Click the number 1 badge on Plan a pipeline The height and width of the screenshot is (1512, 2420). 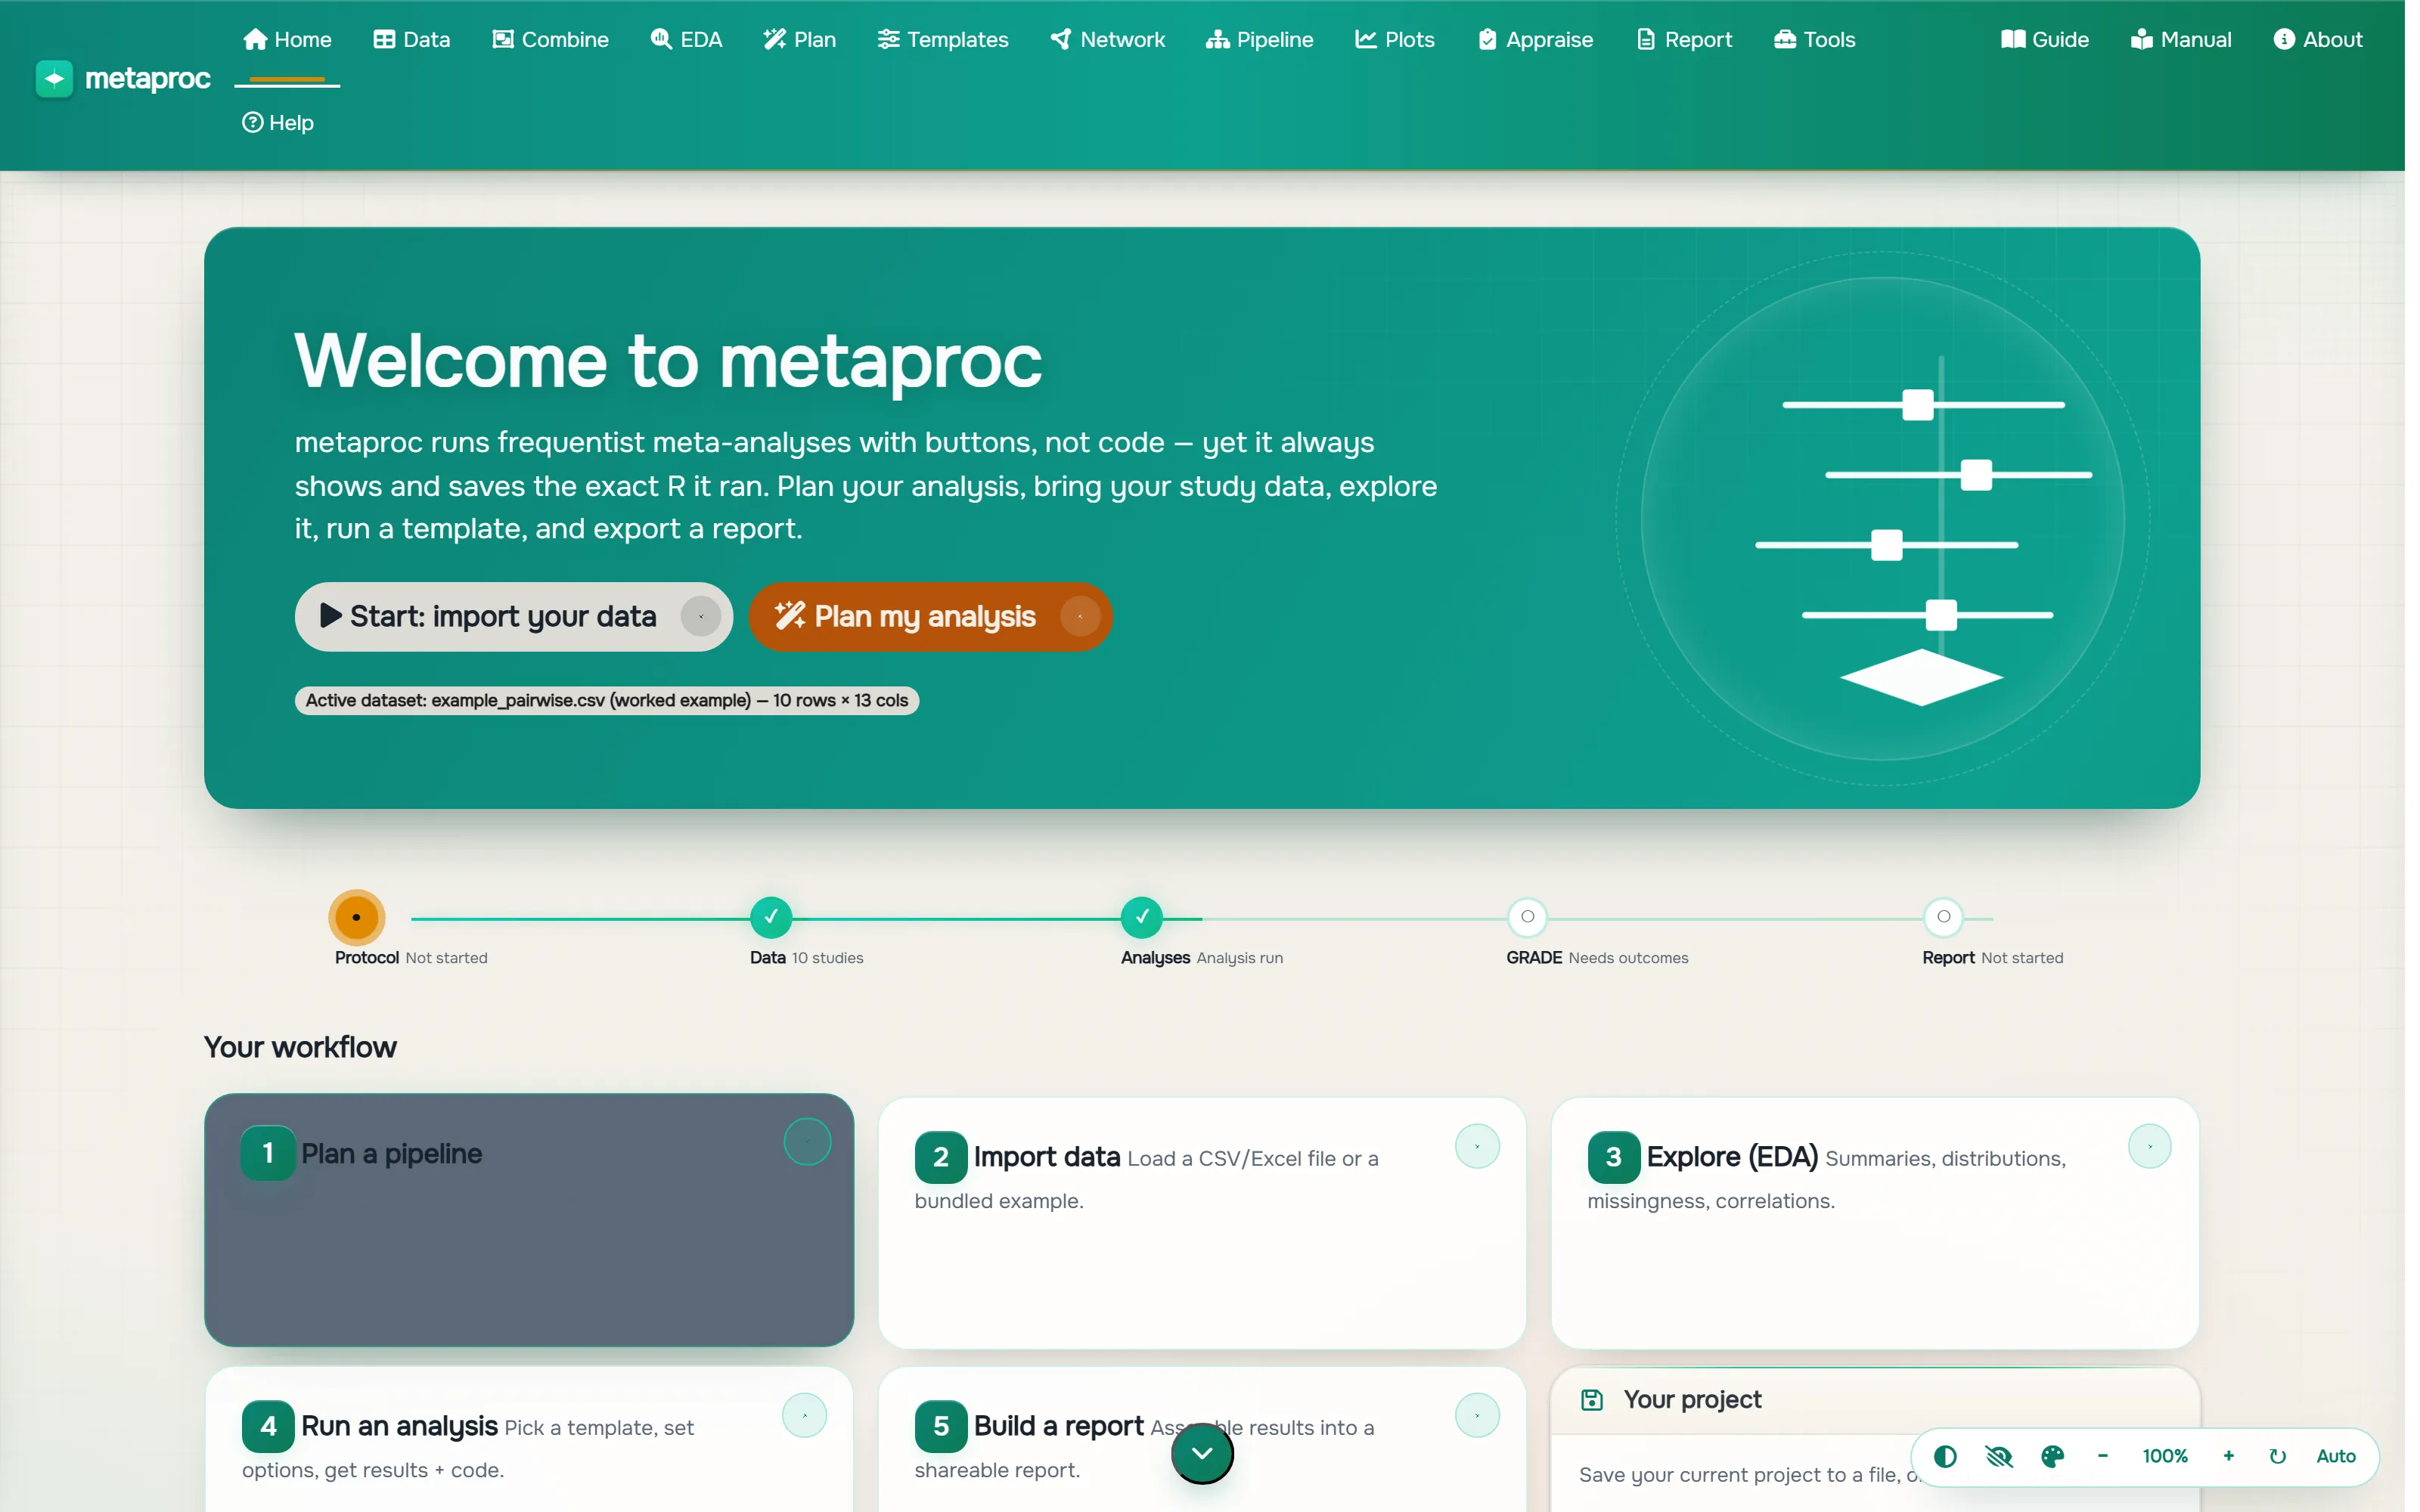tap(268, 1153)
